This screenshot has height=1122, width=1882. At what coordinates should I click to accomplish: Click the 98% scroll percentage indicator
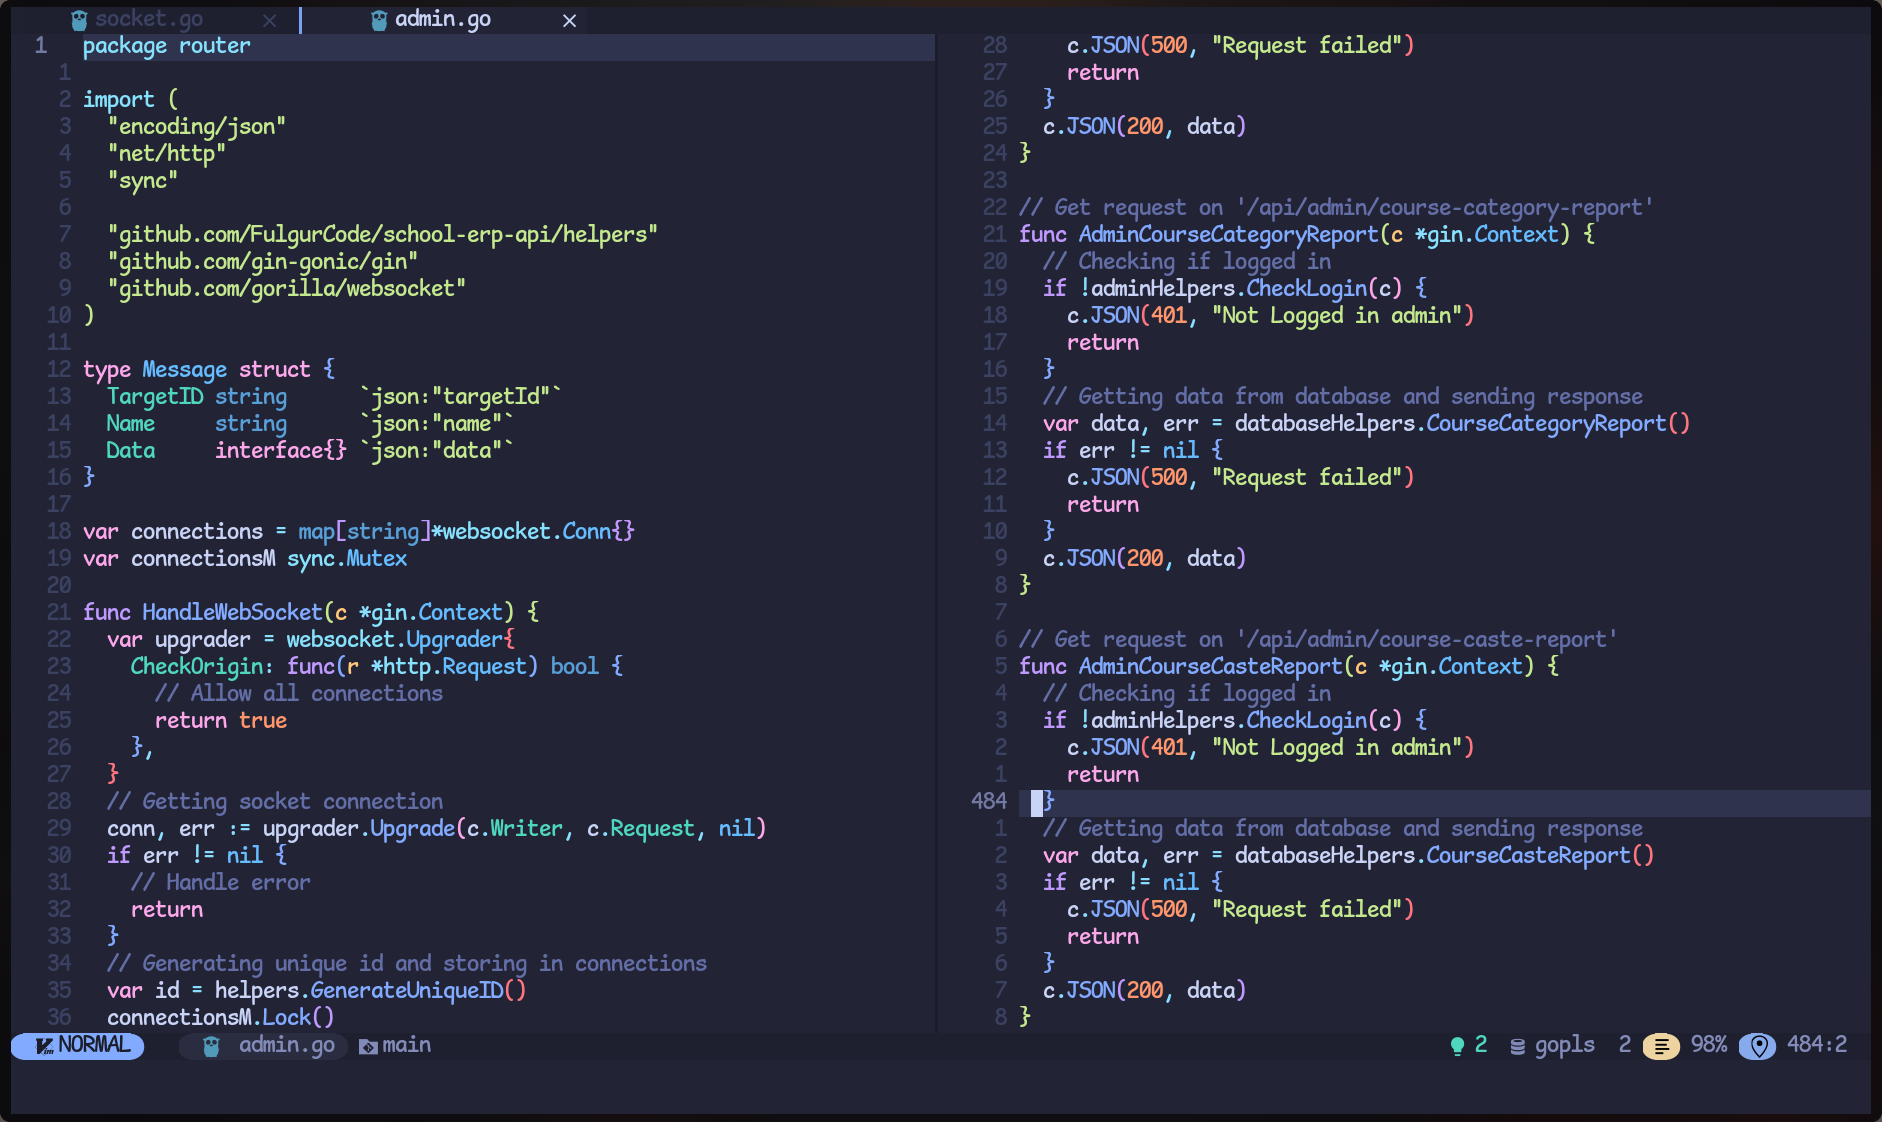pos(1708,1045)
